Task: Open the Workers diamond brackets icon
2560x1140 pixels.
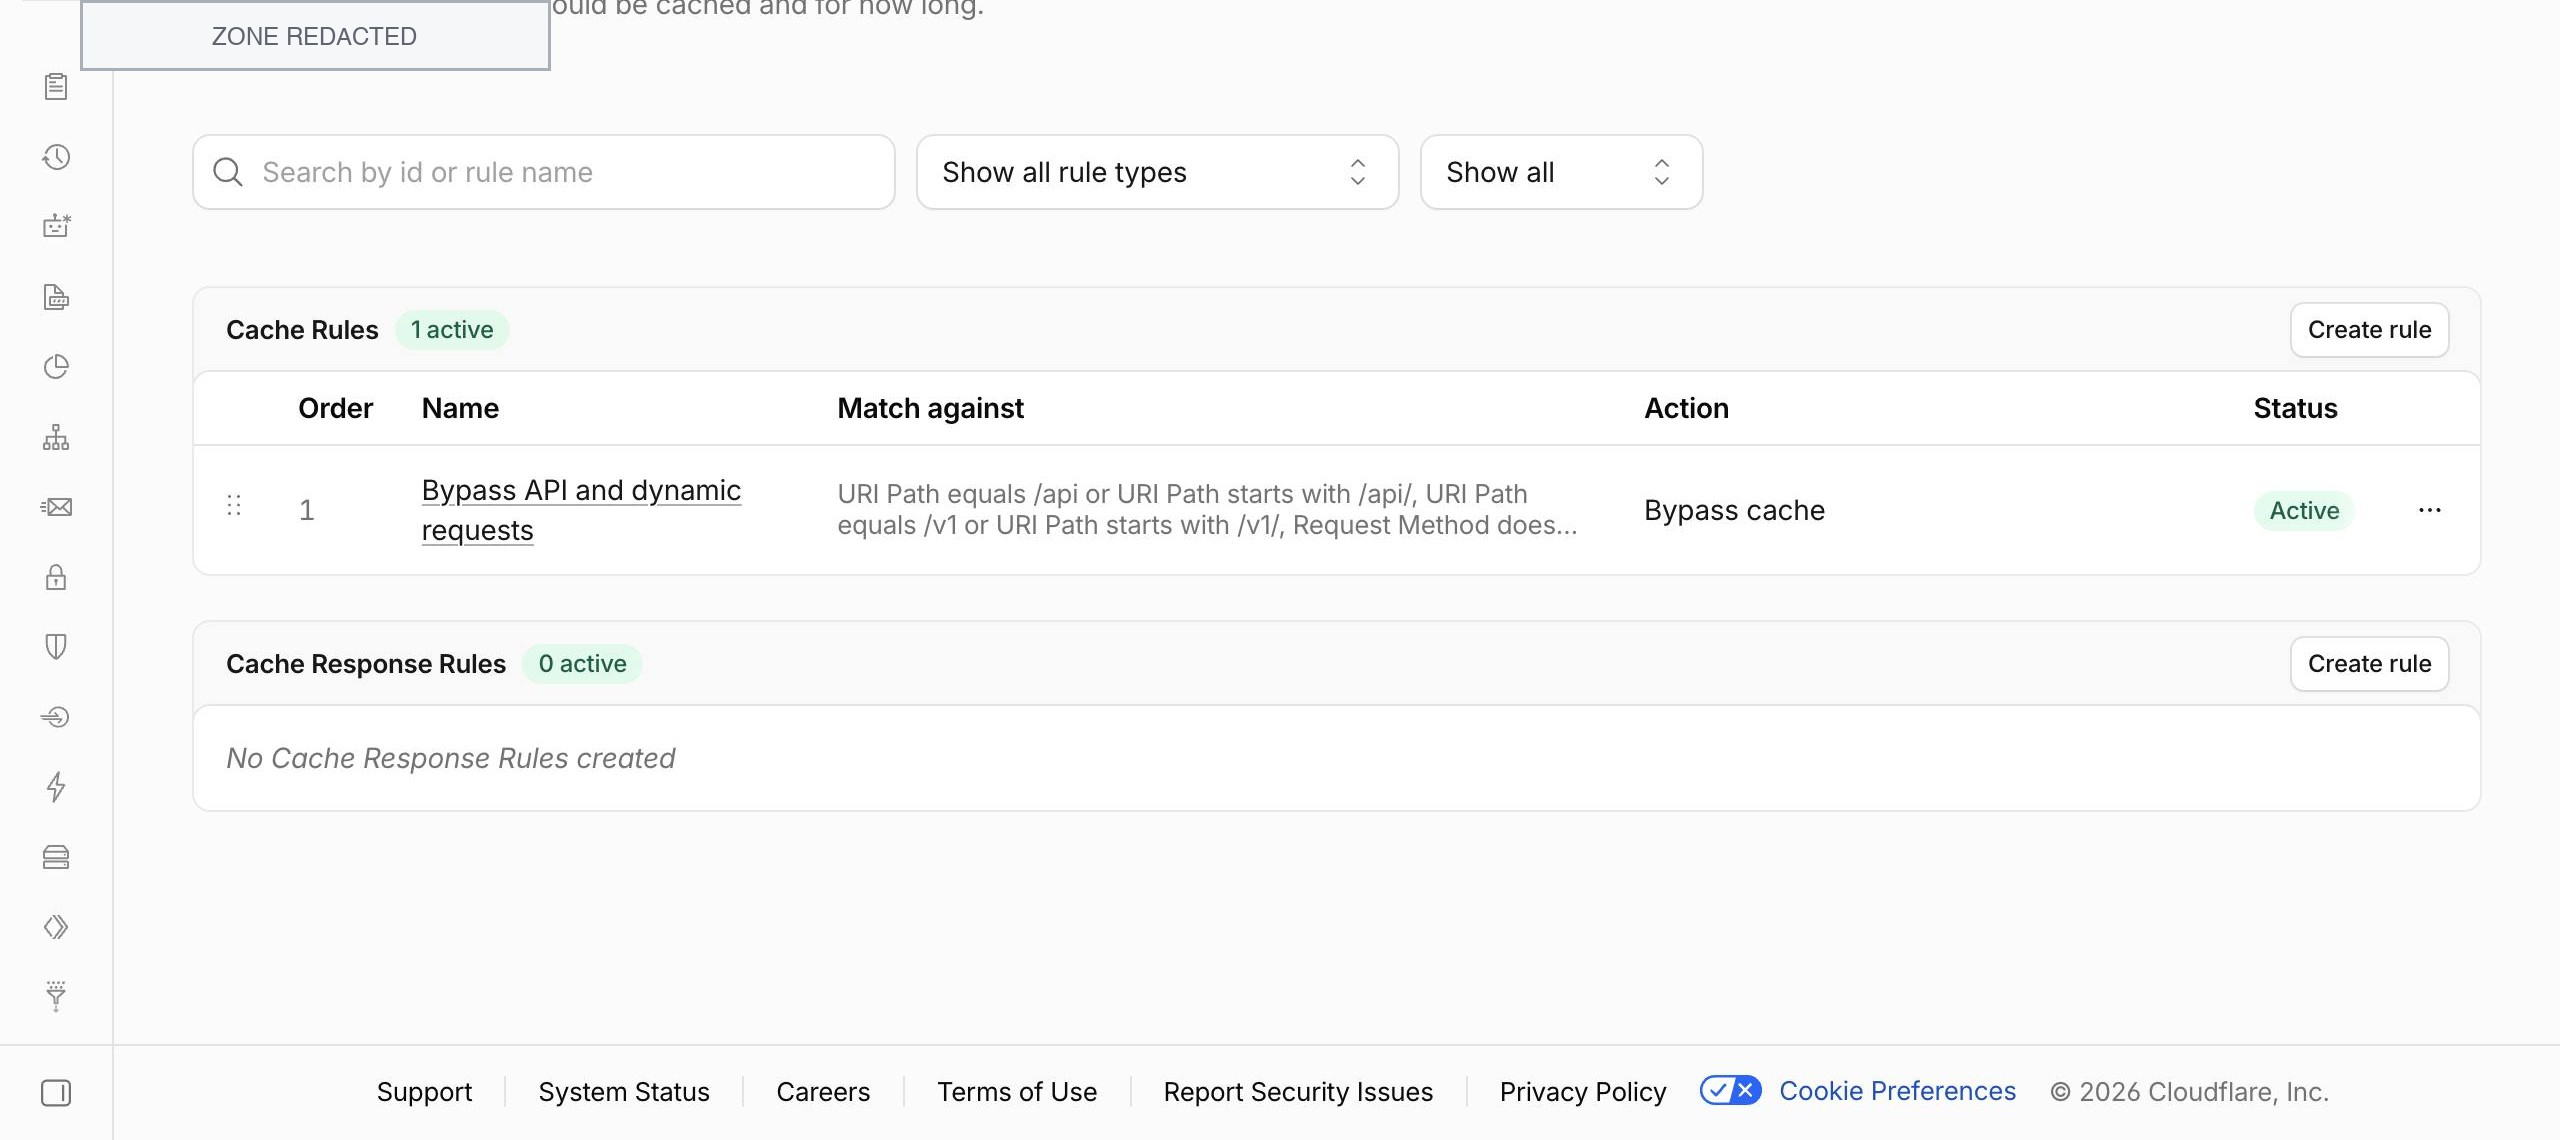Action: (x=56, y=927)
